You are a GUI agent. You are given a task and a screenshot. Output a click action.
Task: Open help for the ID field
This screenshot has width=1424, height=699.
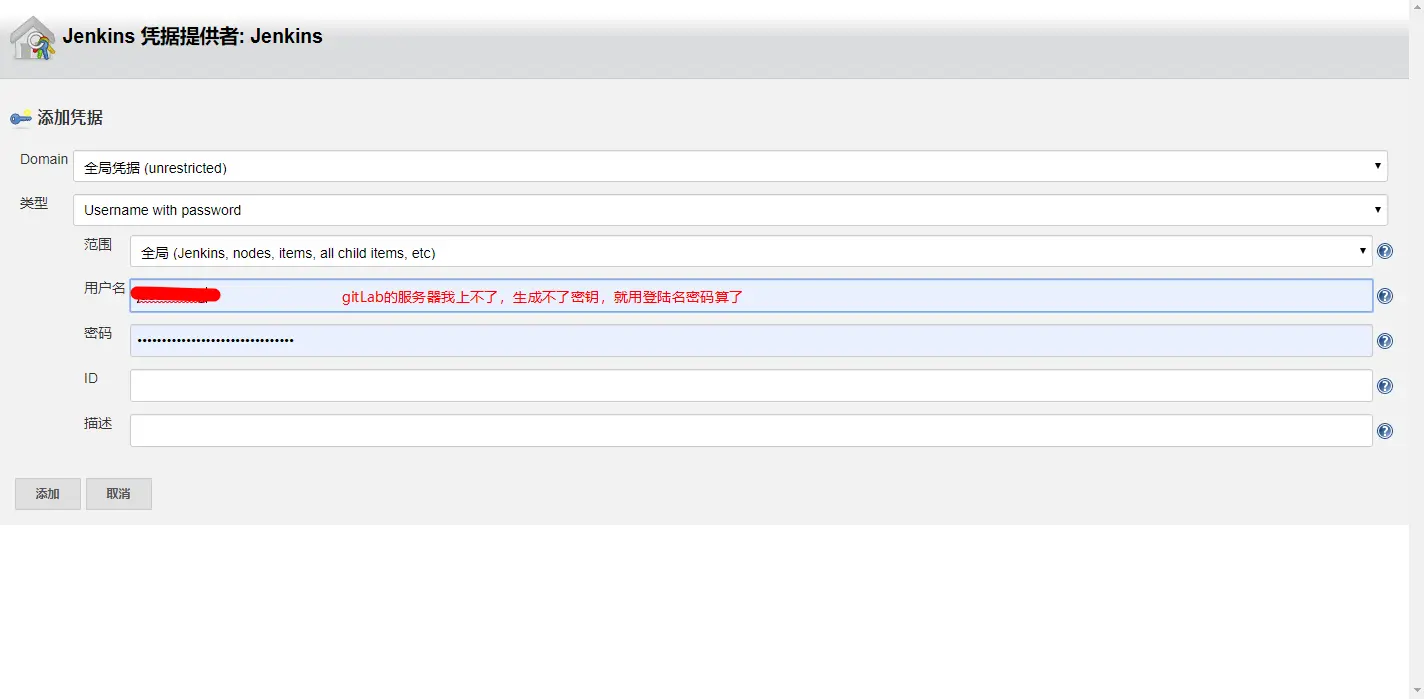[1385, 386]
